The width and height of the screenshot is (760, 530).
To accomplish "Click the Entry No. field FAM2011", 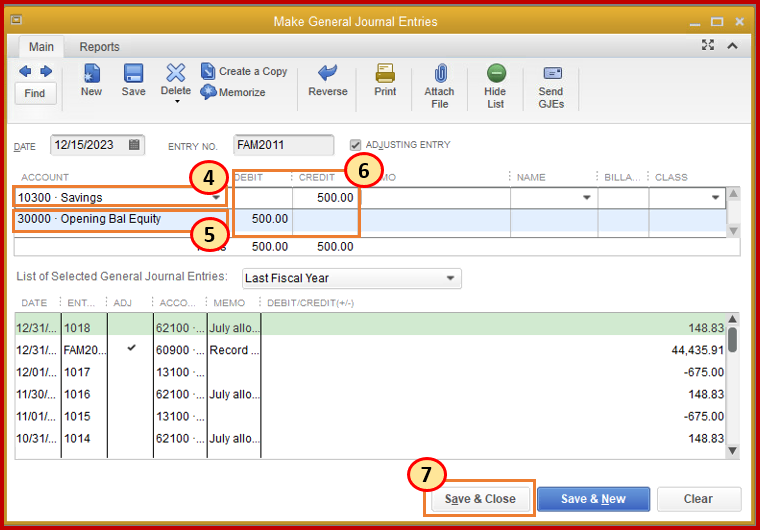I will [x=284, y=145].
